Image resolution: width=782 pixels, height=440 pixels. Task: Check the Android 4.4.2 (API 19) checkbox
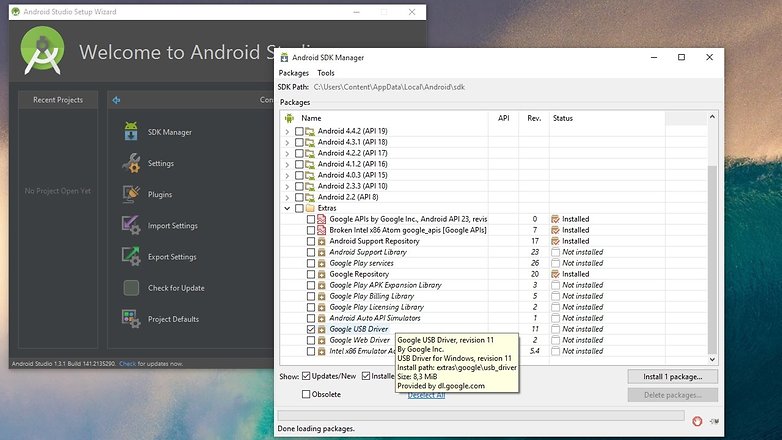click(299, 131)
